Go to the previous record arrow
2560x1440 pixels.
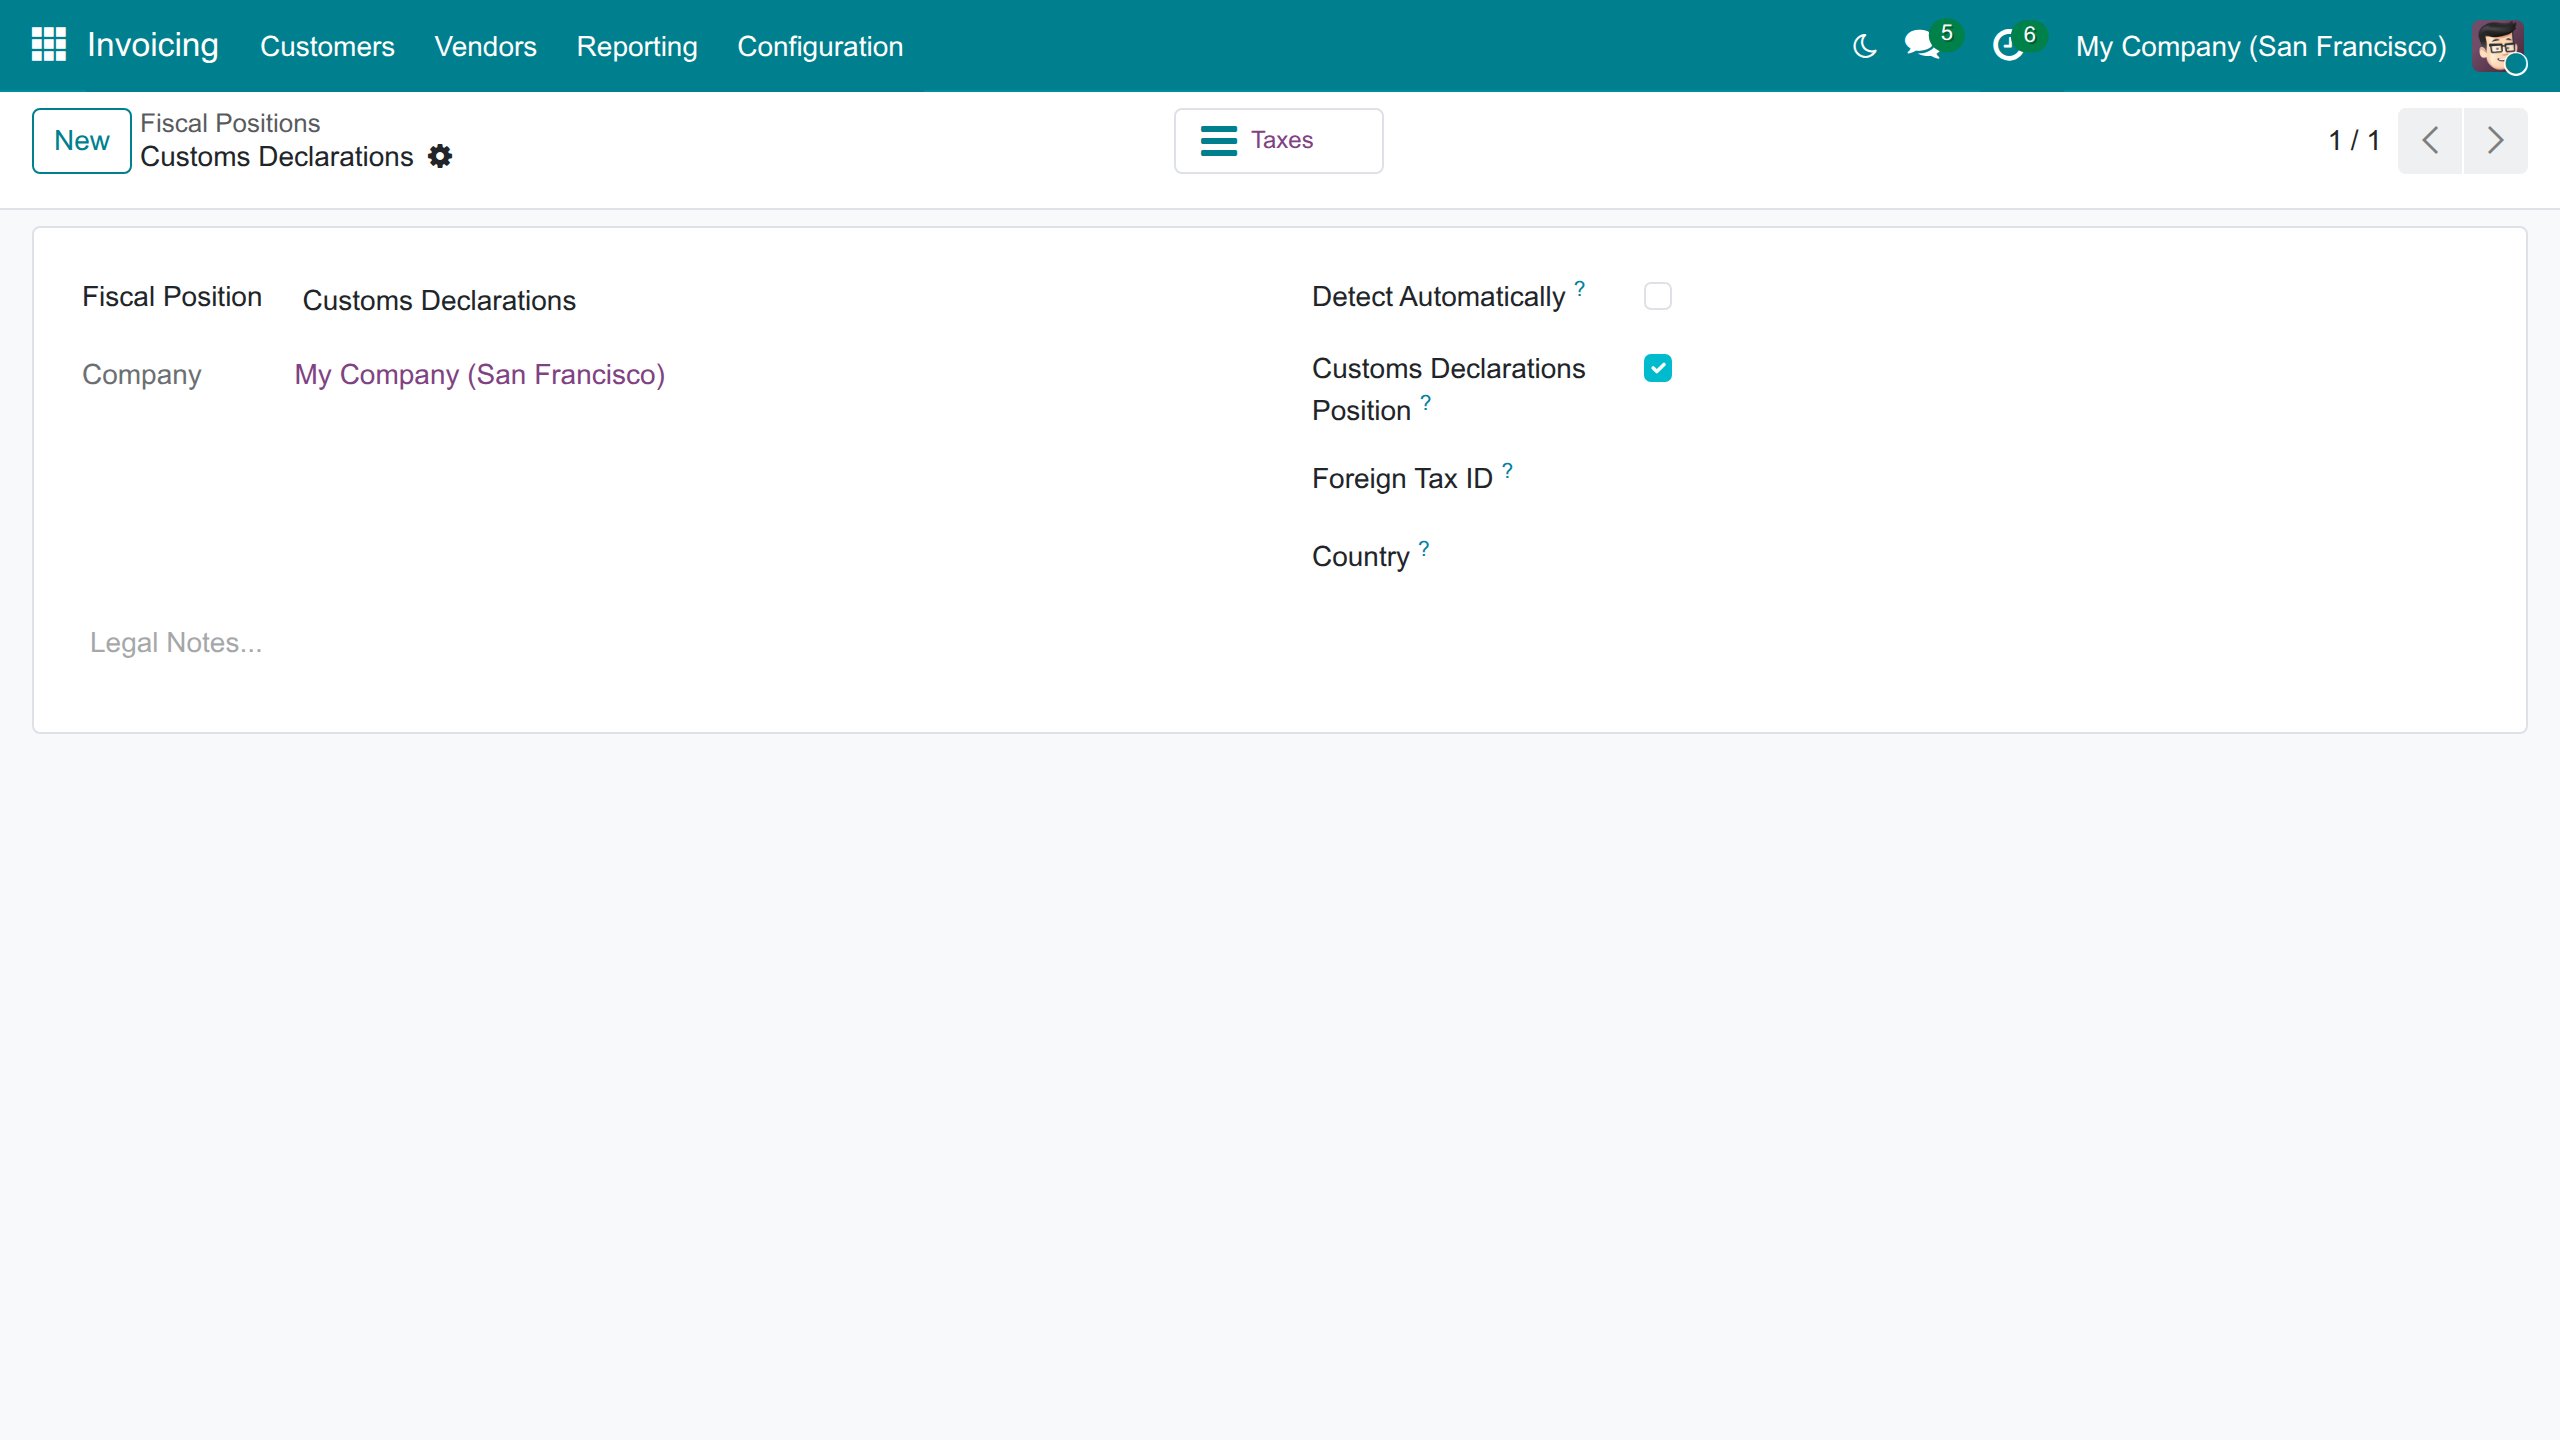[x=2430, y=140]
